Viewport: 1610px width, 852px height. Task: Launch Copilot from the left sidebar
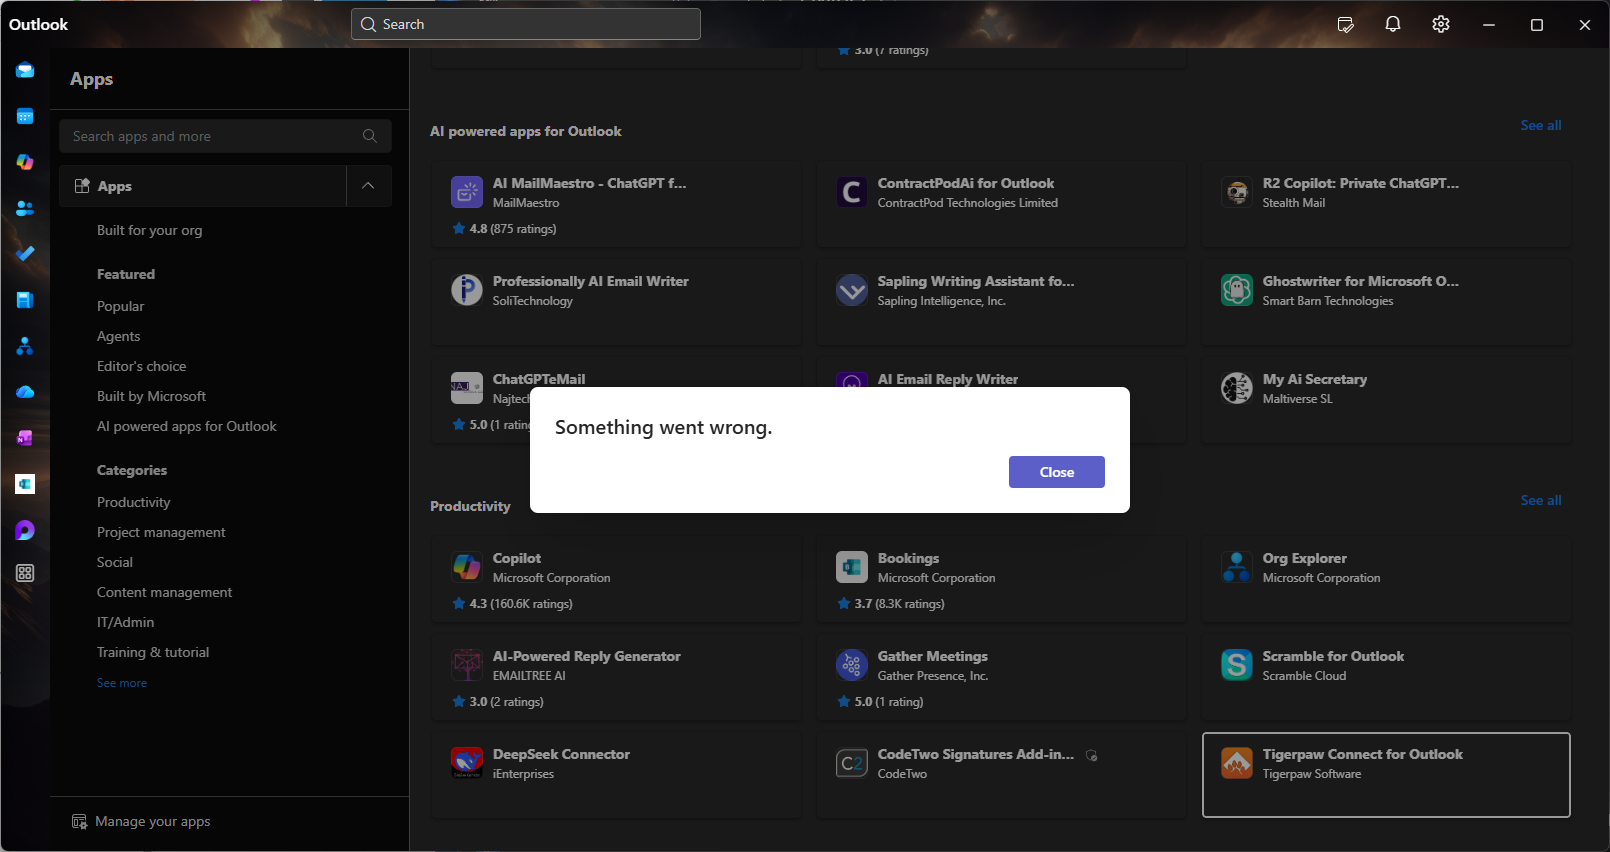coord(25,162)
